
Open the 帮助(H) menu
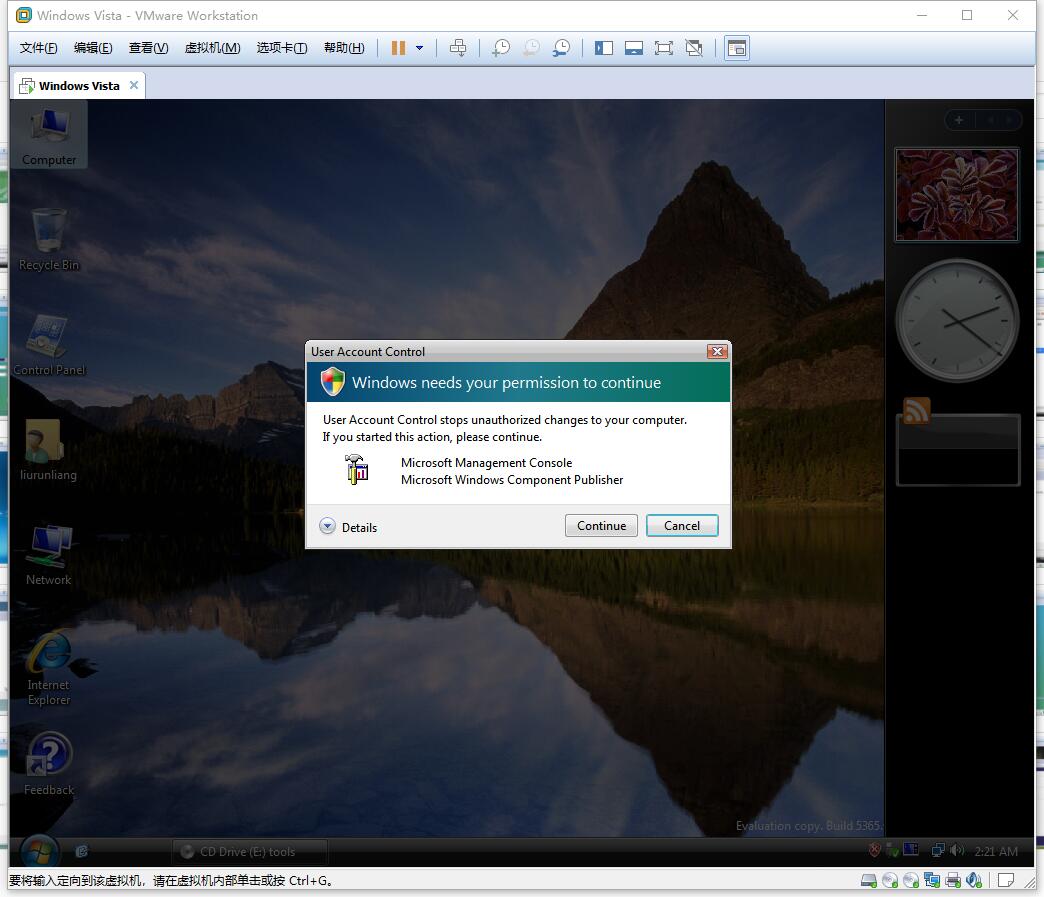pyautogui.click(x=344, y=48)
